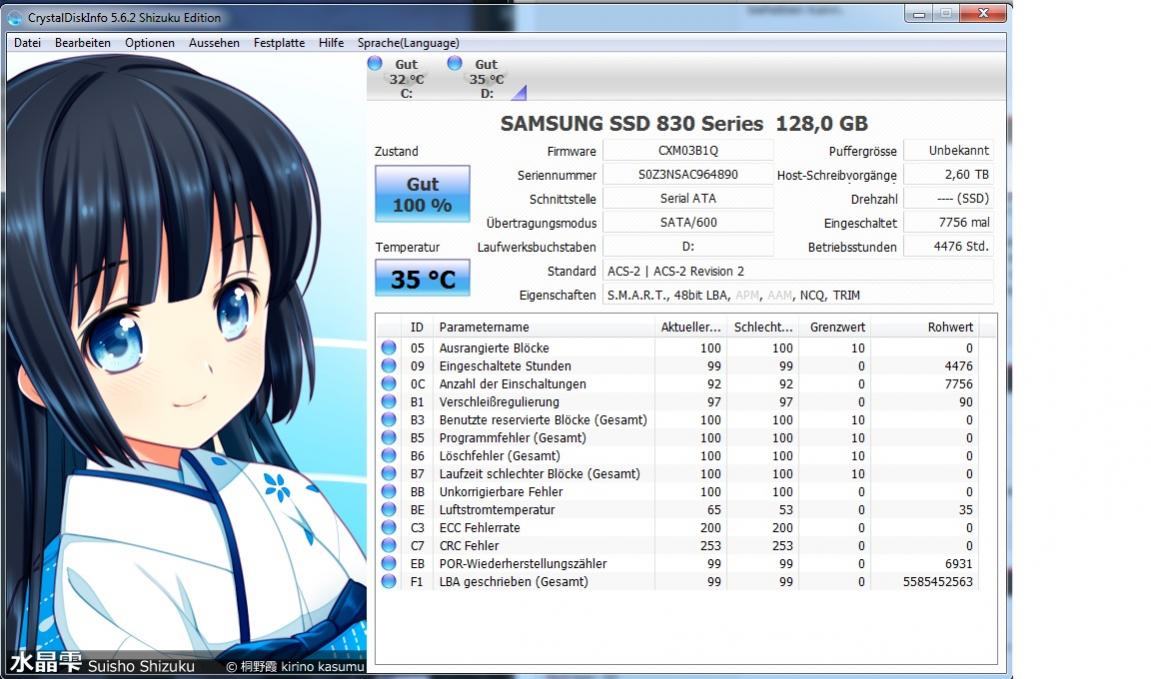
Task: Click status orb of row B3 reservierte Blöcke
Action: click(x=389, y=420)
